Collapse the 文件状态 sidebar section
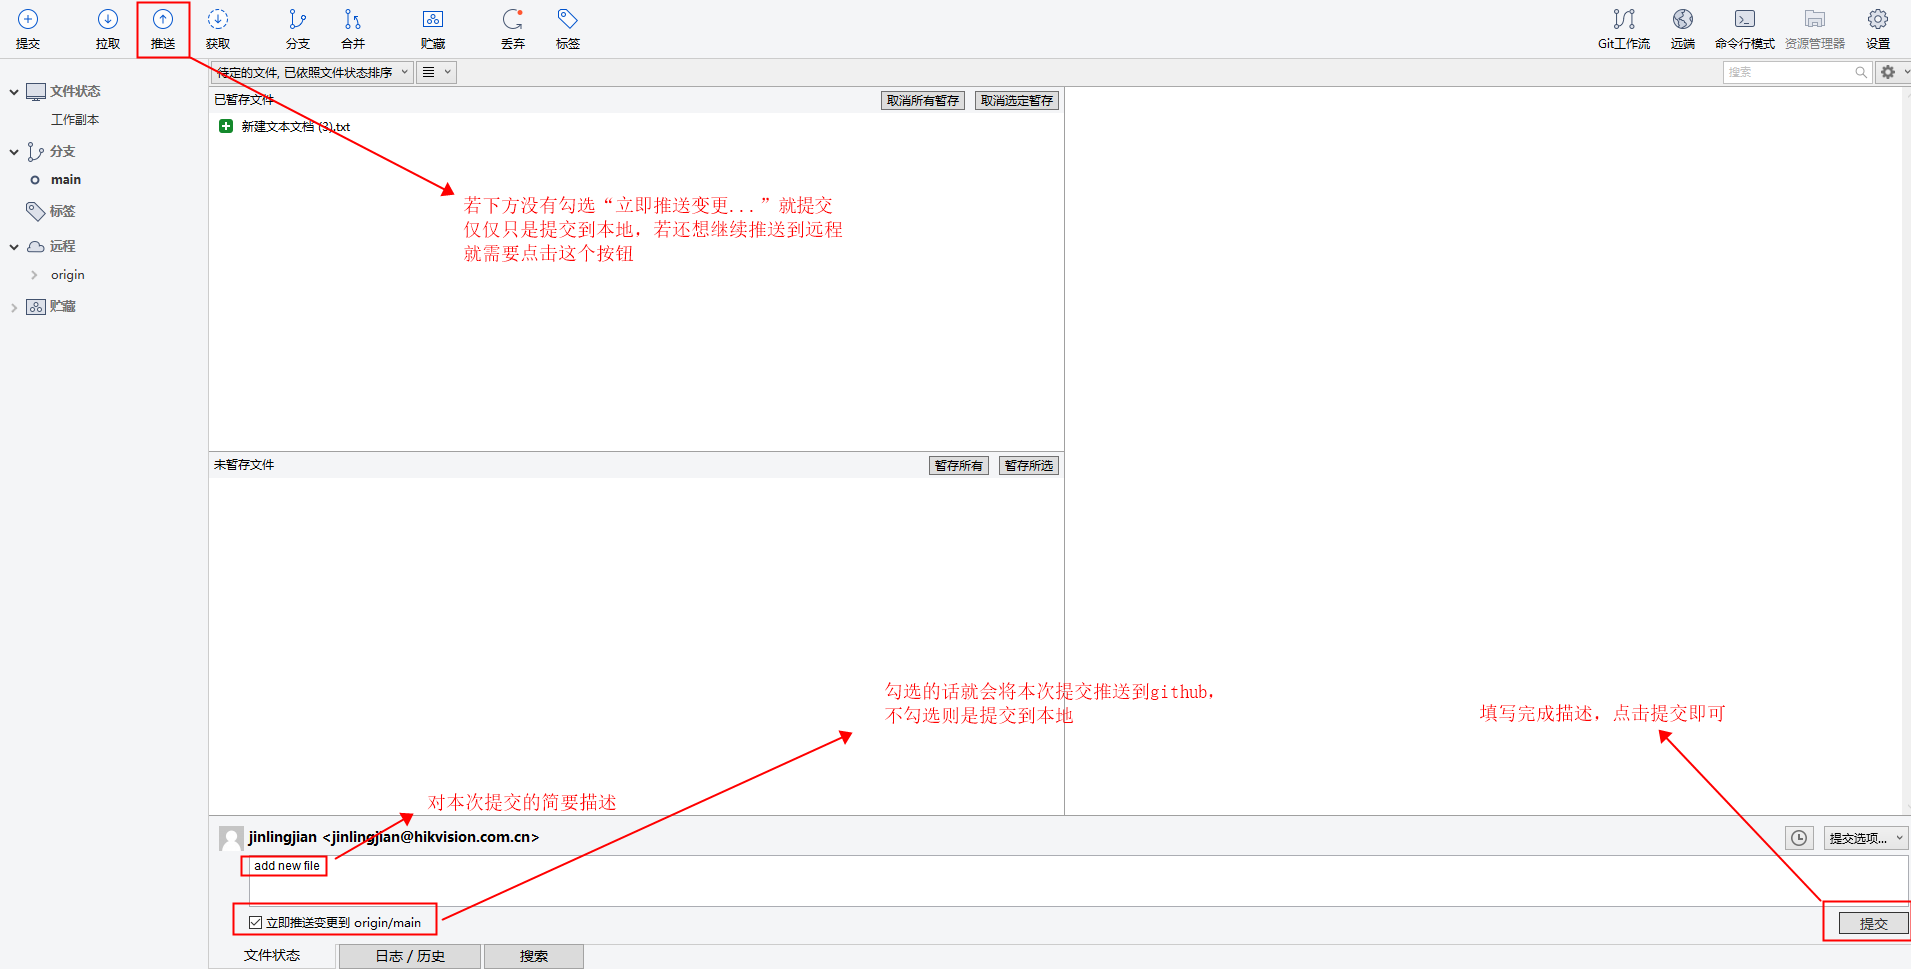Viewport: 1911px width, 969px height. pos(14,92)
